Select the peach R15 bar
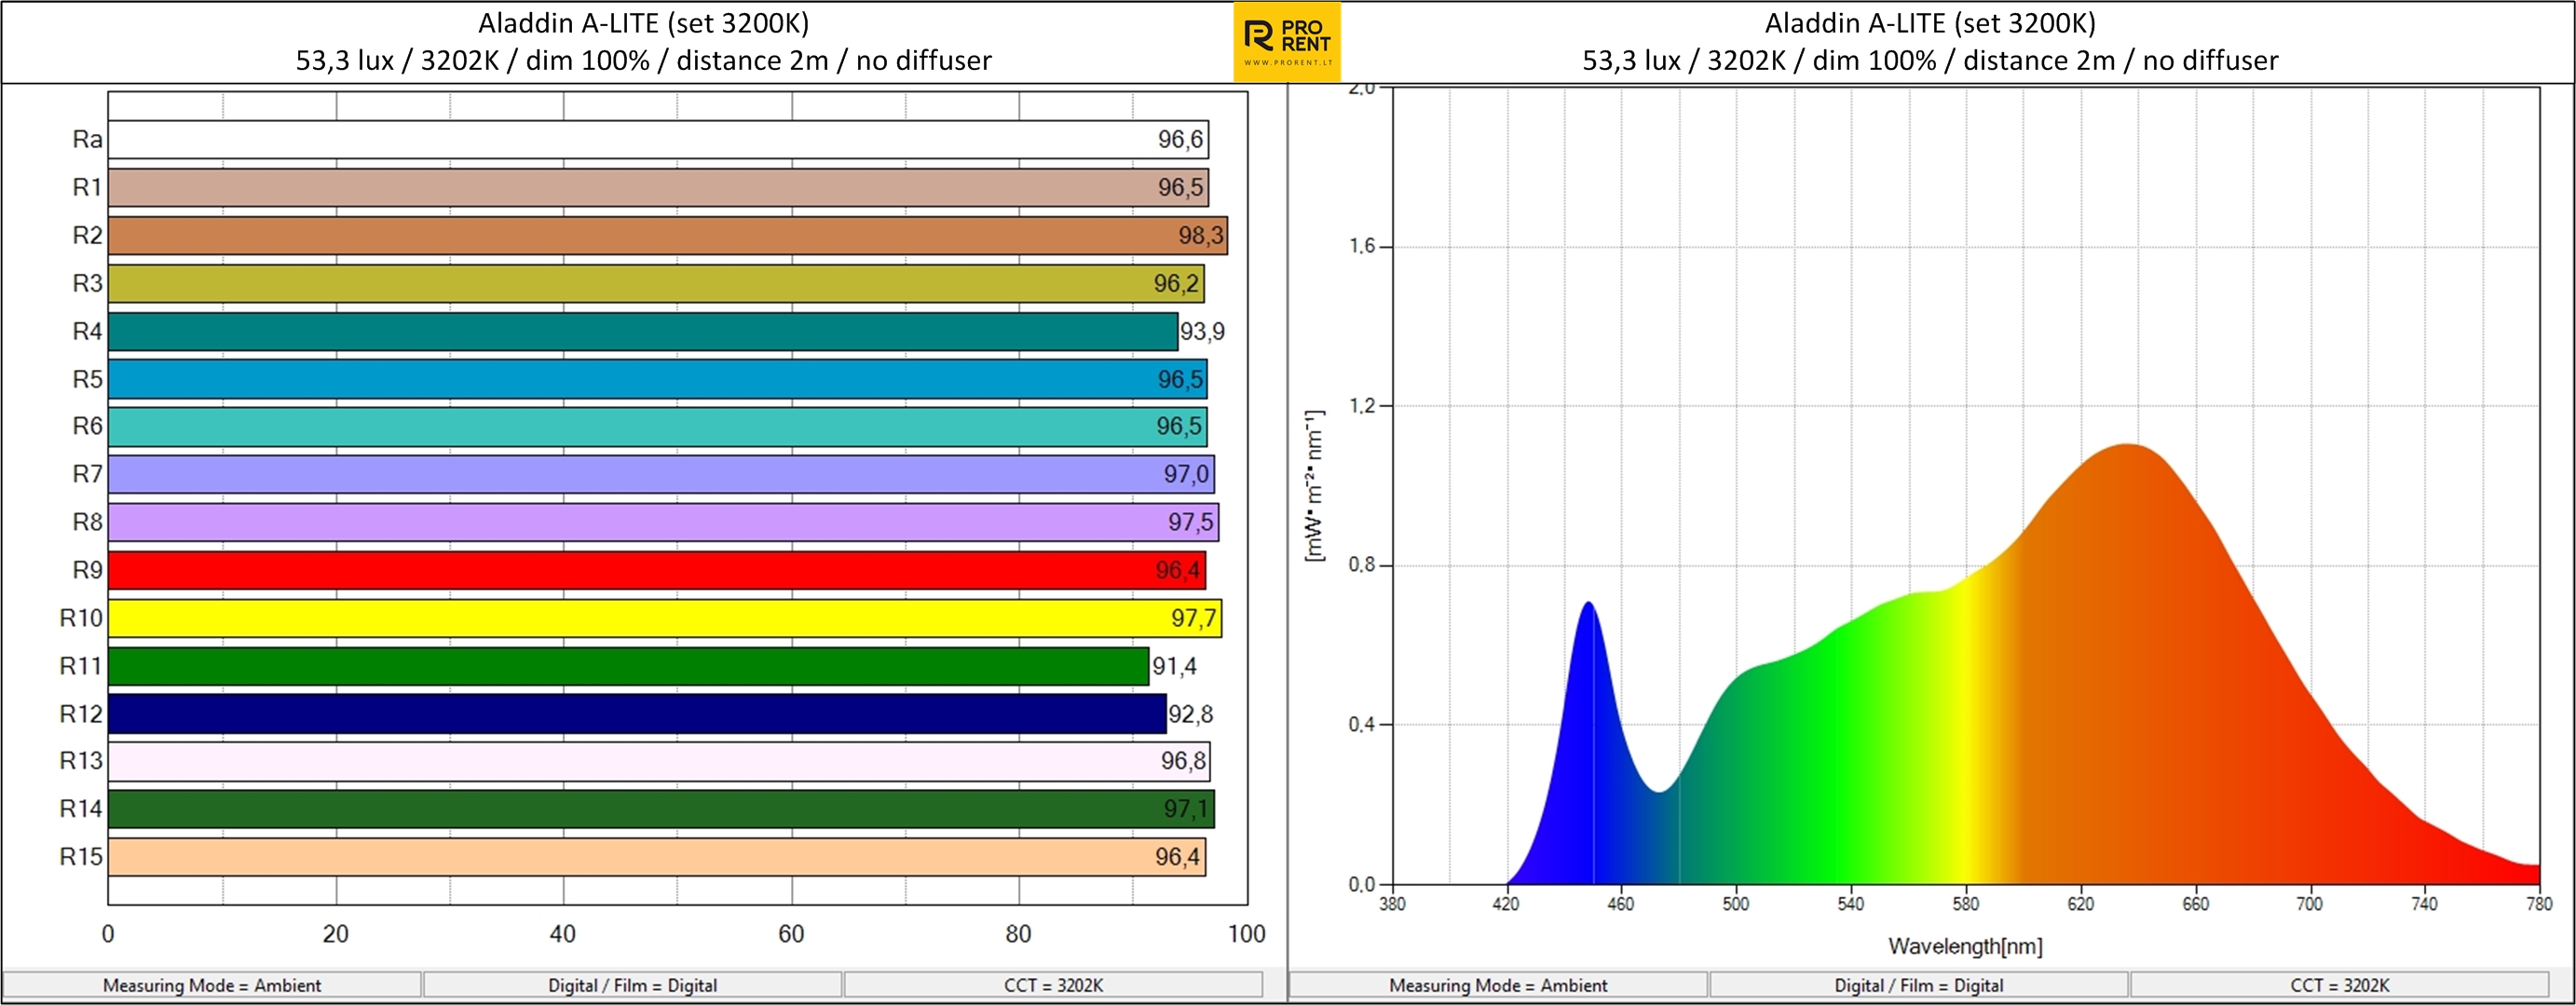 pyautogui.click(x=657, y=857)
